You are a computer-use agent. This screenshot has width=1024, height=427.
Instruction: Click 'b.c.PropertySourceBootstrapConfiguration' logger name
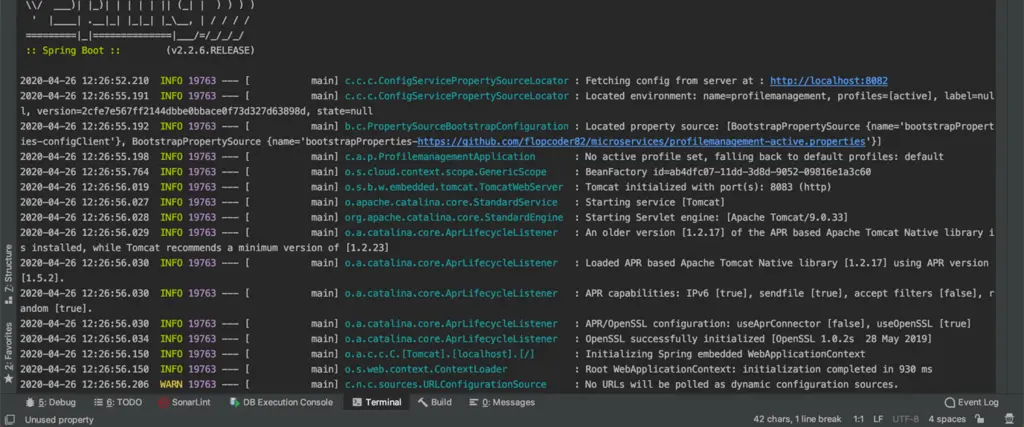[x=456, y=126]
